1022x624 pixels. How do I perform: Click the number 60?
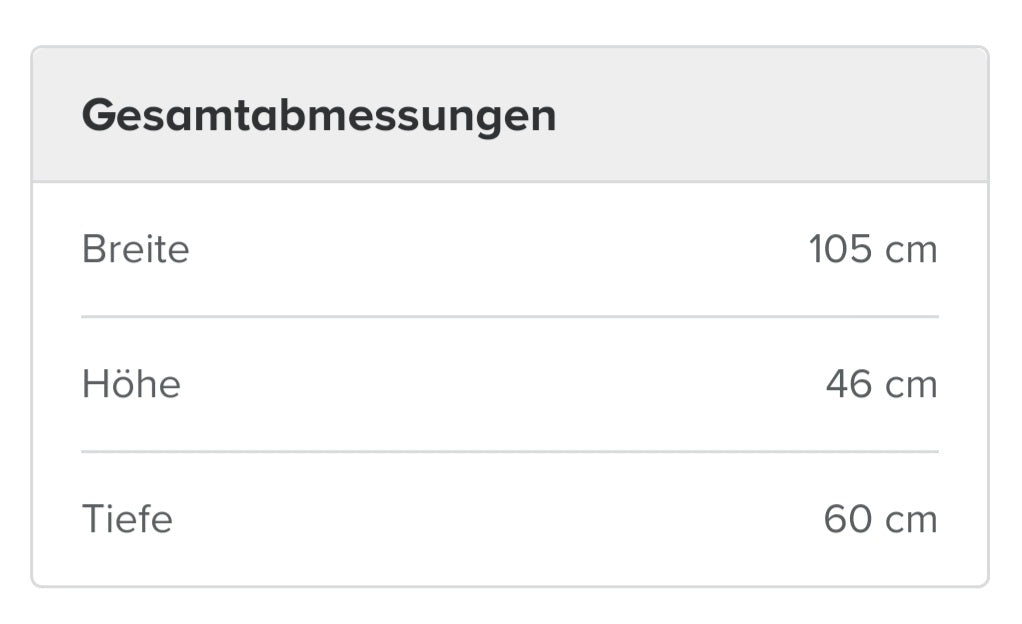848,519
